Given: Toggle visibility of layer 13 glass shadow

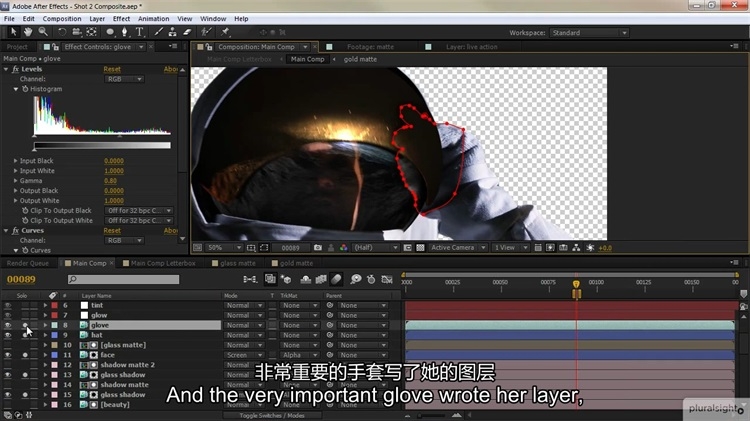Looking at the screenshot, I should (8, 375).
